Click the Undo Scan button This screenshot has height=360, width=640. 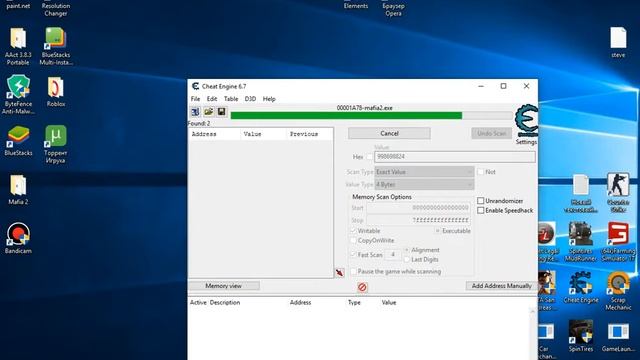(491, 133)
